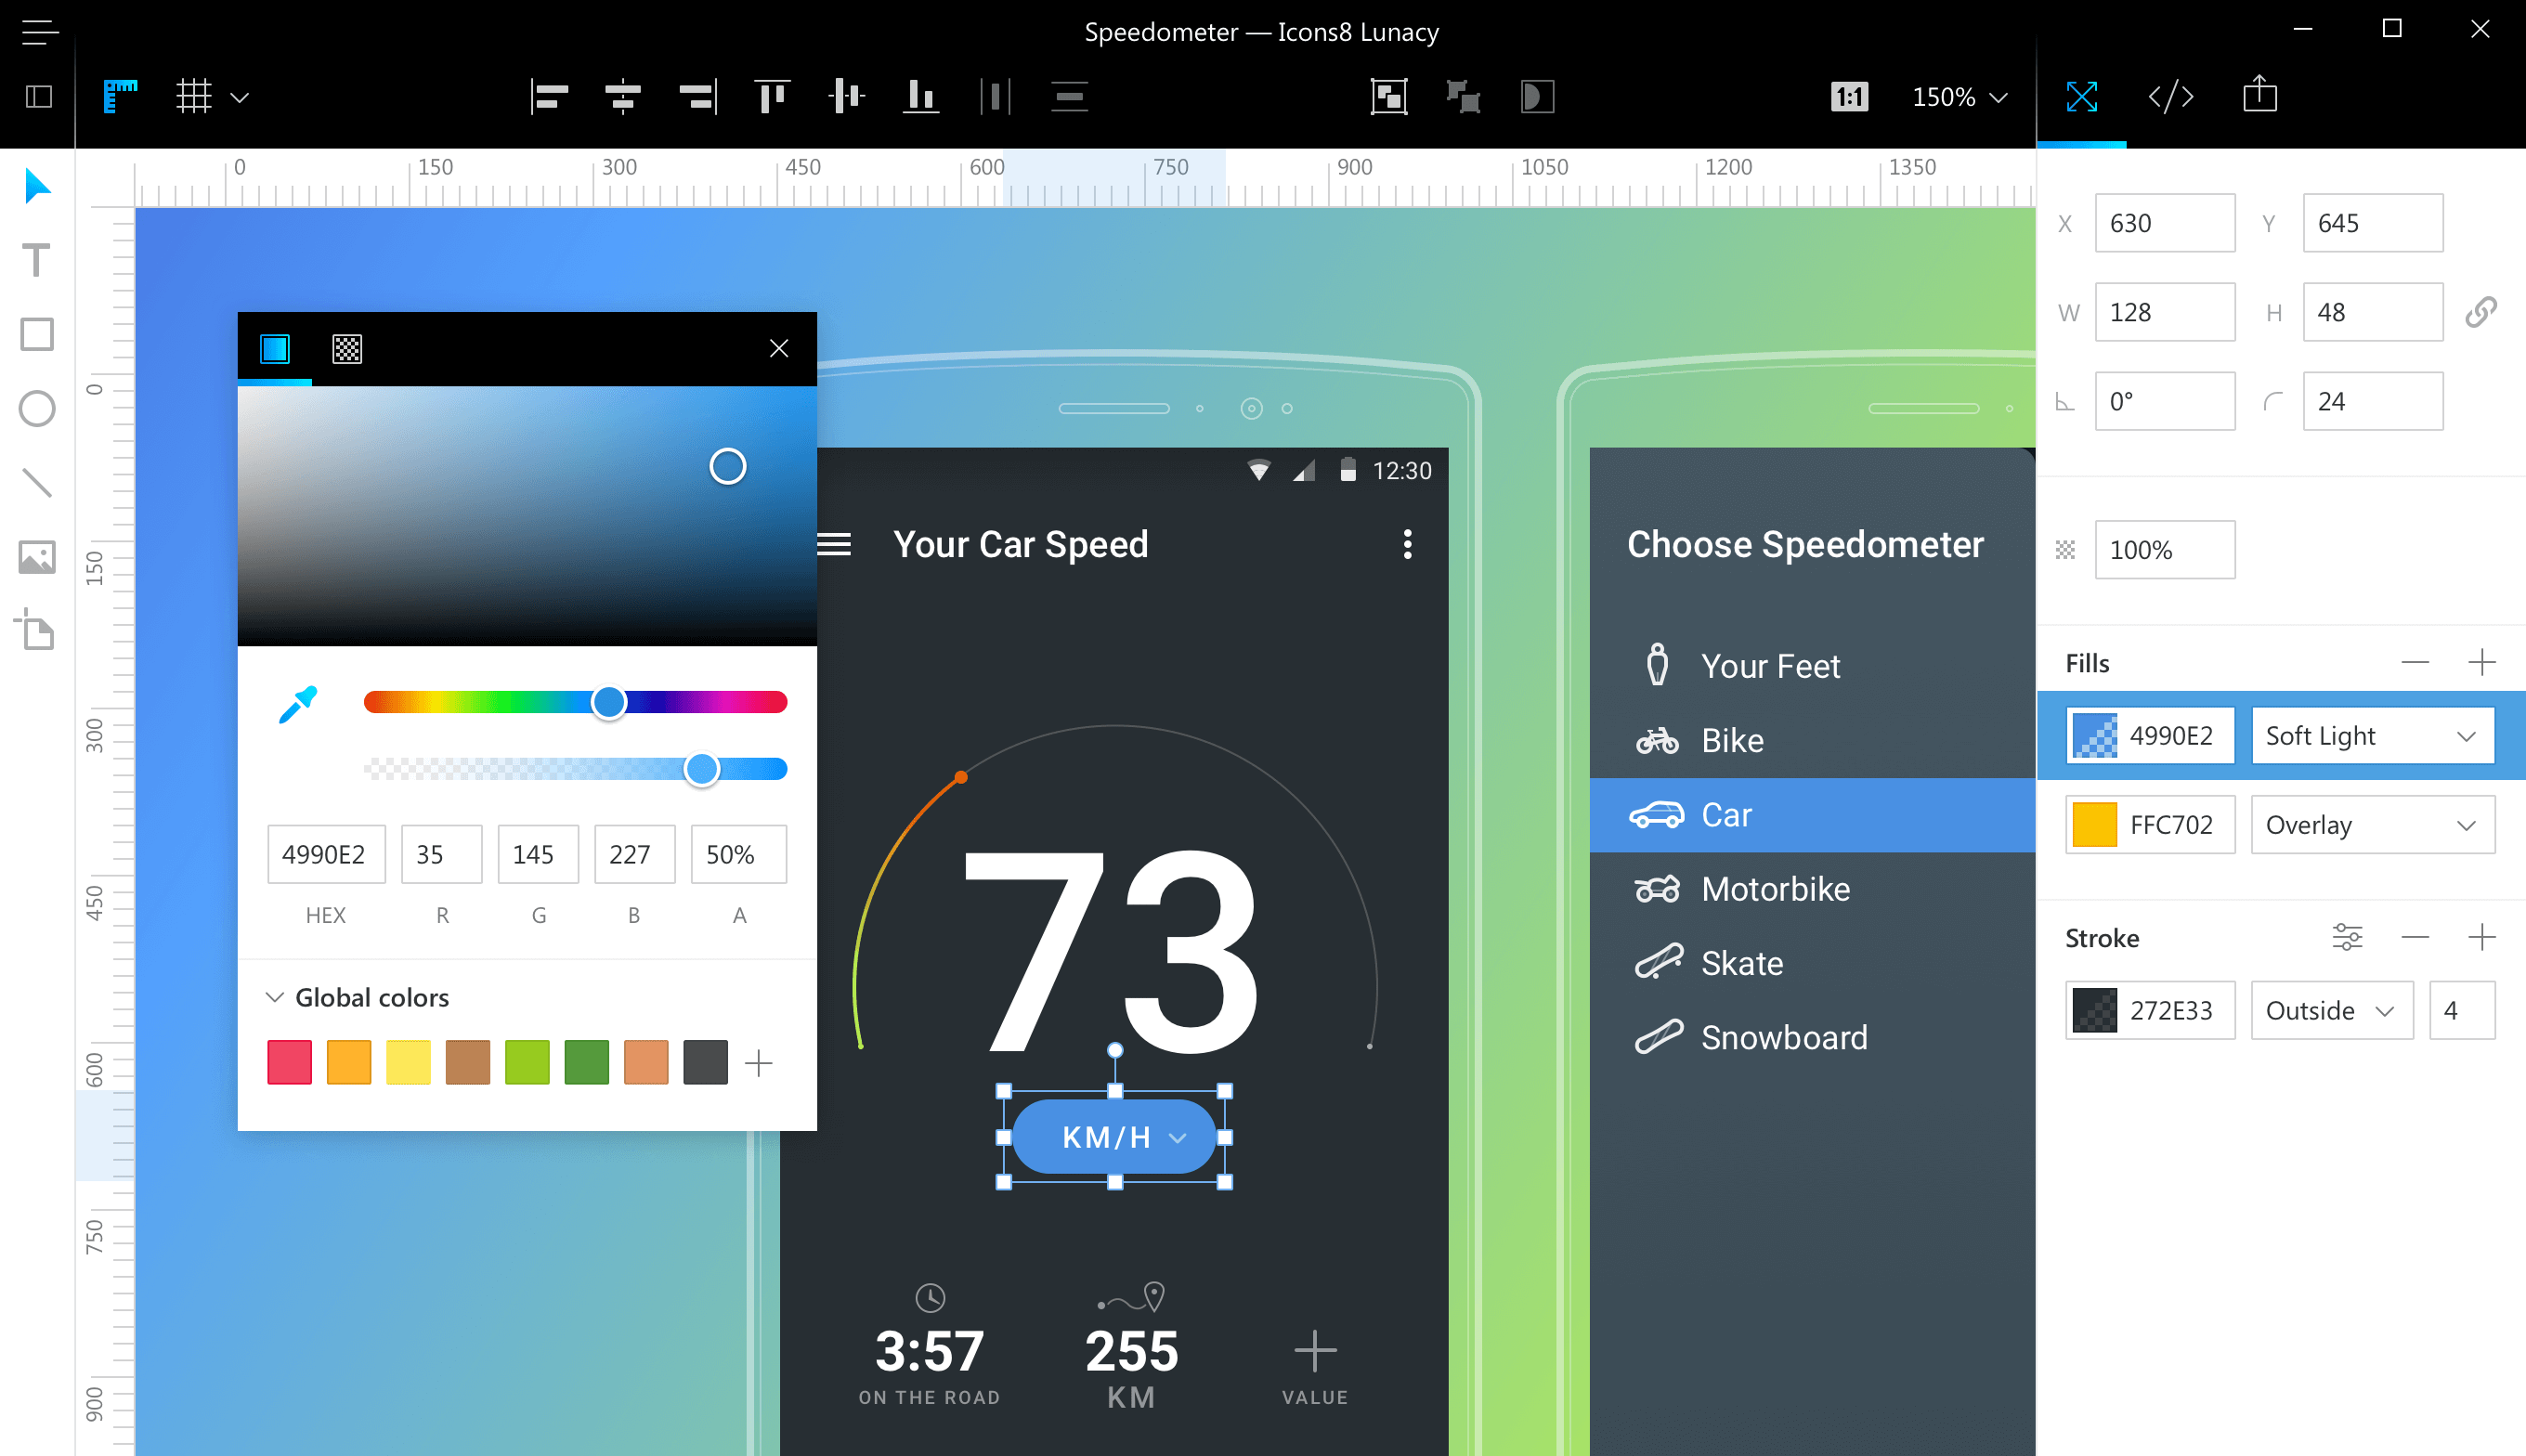The image size is (2526, 1456).
Task: Open the Global colors expander section
Action: (276, 996)
